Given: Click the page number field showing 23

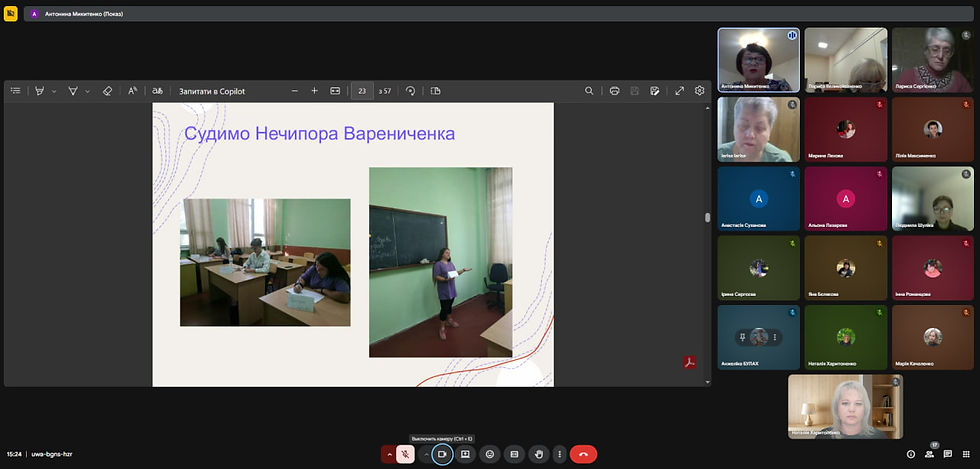Looking at the screenshot, I should point(362,91).
